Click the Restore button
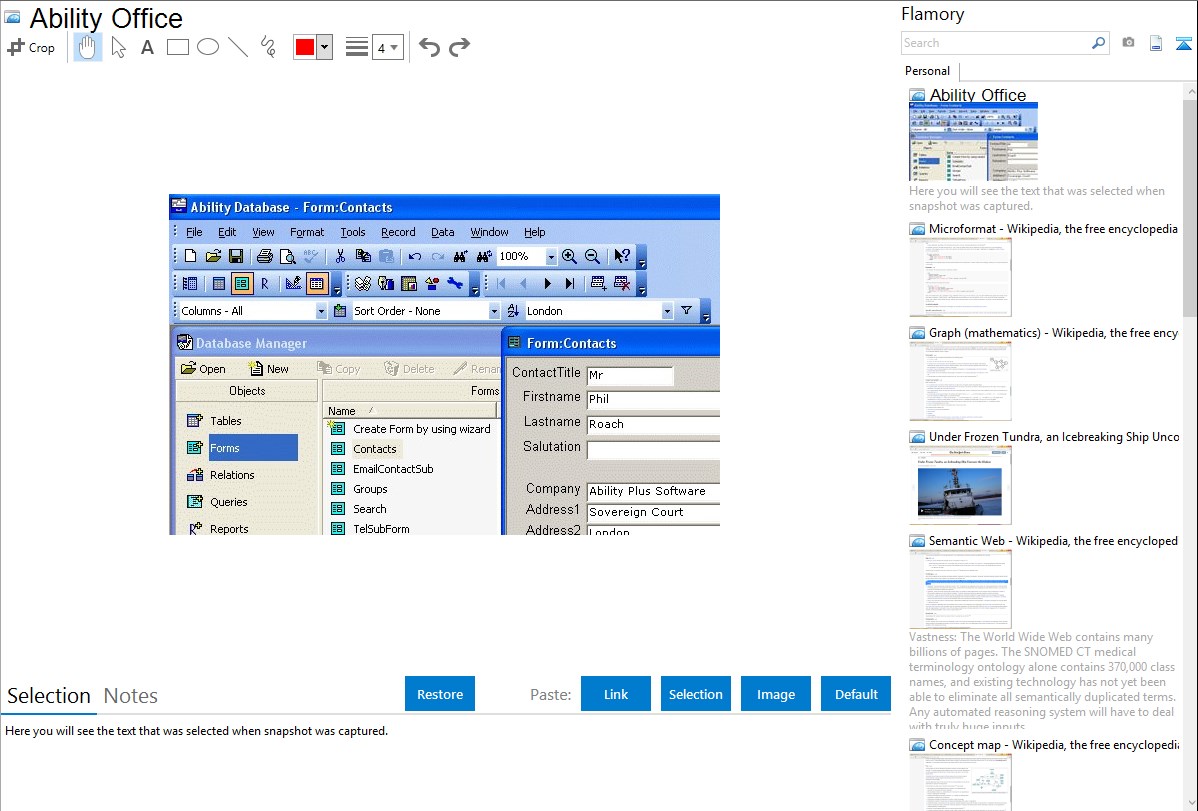 click(x=440, y=694)
